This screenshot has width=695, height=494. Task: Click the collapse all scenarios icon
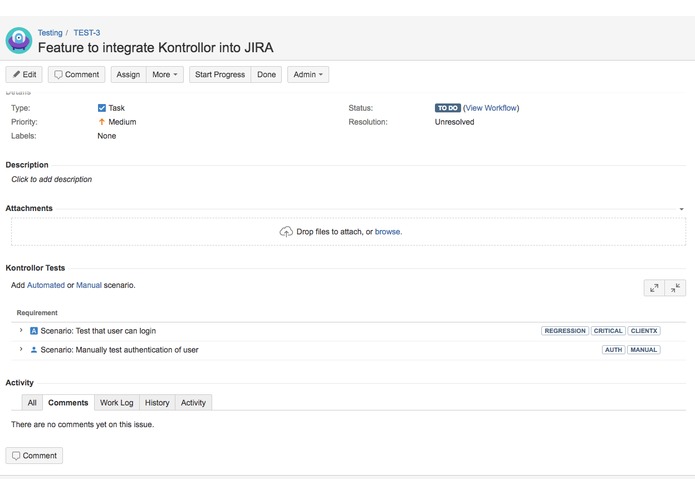tap(675, 288)
